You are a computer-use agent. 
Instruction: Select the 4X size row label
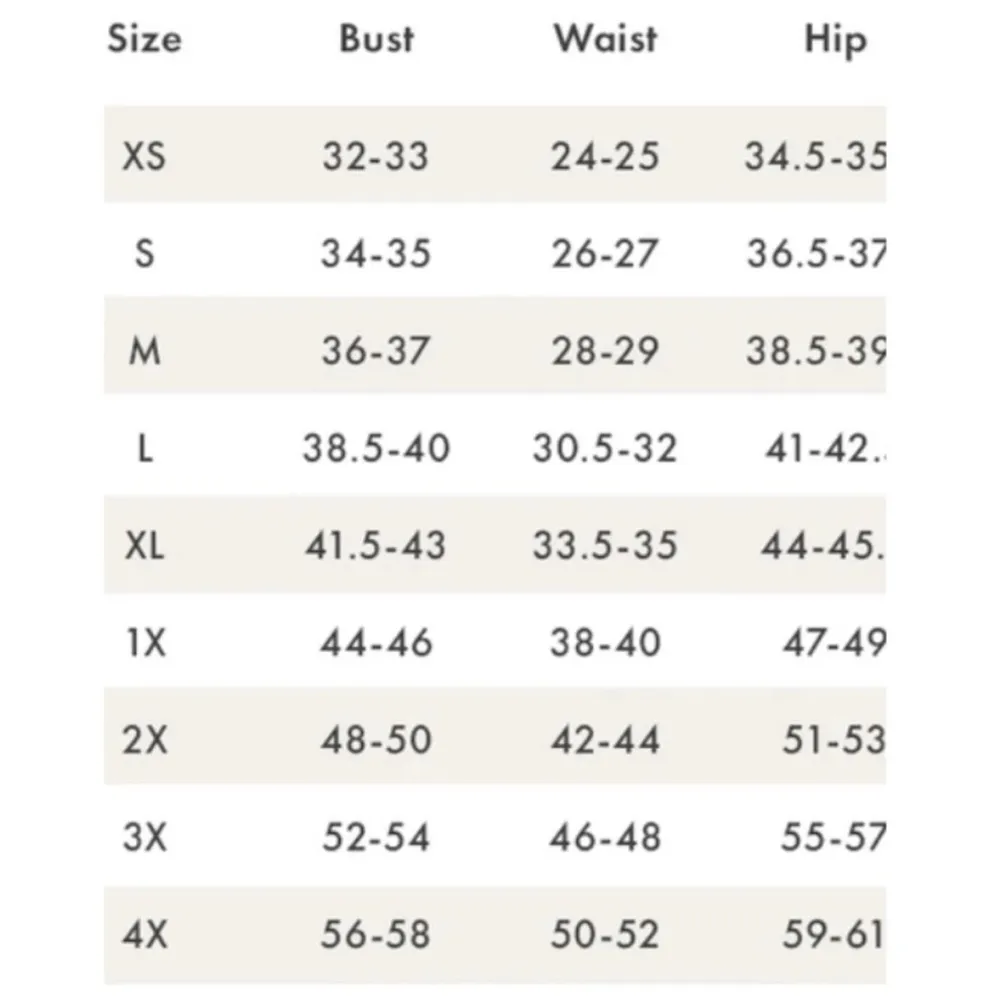coord(145,935)
